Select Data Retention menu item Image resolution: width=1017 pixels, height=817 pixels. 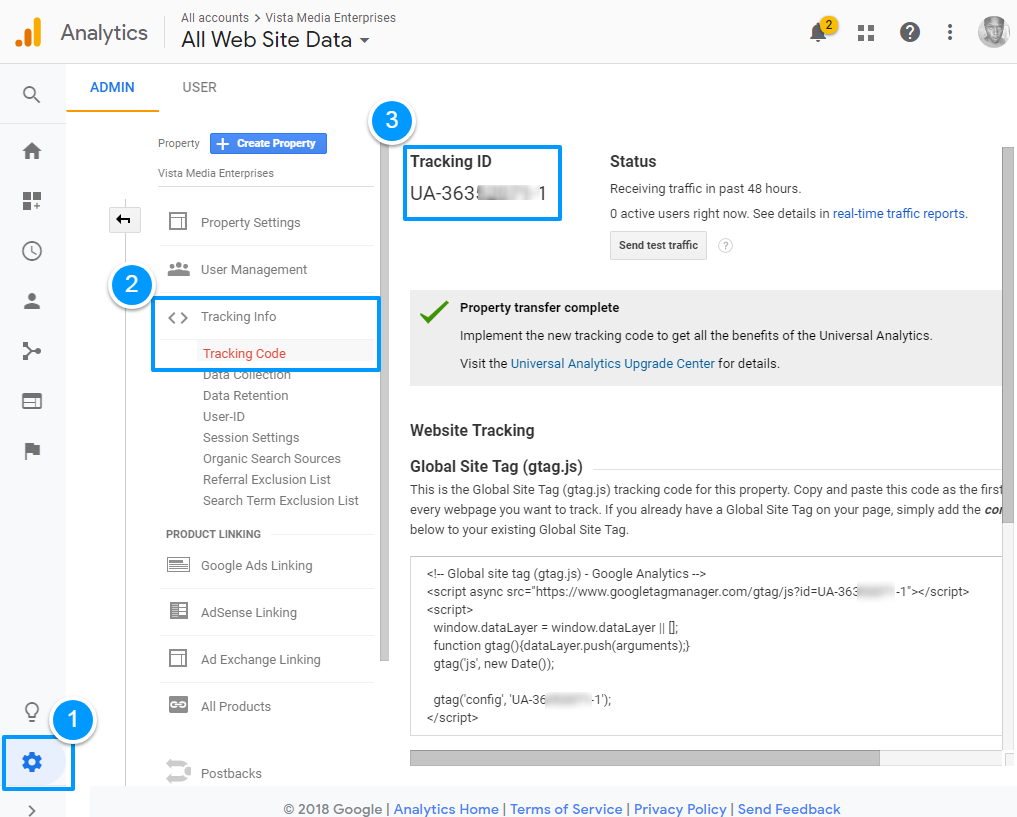point(245,396)
